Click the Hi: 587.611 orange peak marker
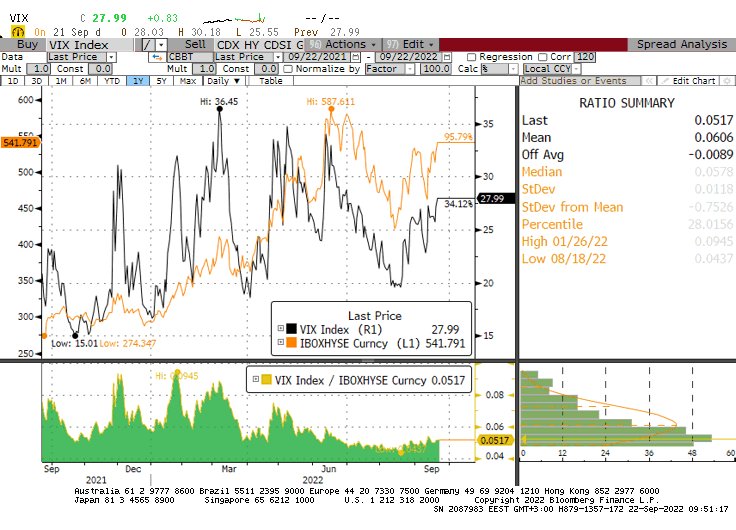This screenshot has height=530, width=736. coord(331,109)
